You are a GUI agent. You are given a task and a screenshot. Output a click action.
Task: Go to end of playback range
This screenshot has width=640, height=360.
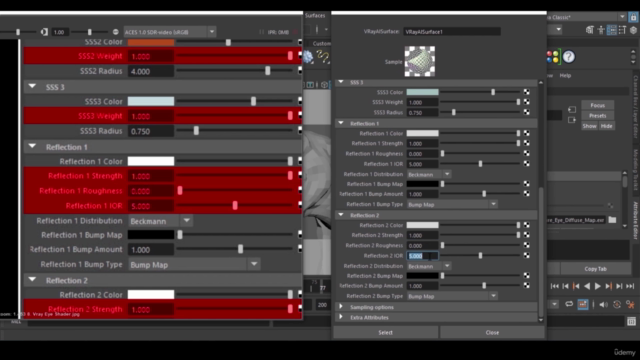pyautogui.click(x=630, y=286)
